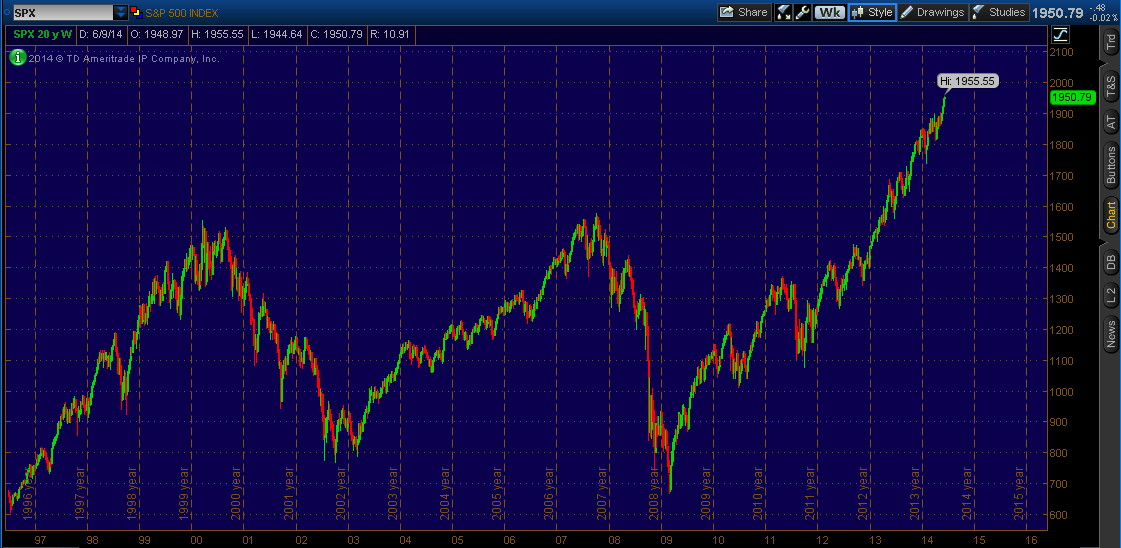Open the News side tab
This screenshot has height=548, width=1121.
pyautogui.click(x=1110, y=333)
